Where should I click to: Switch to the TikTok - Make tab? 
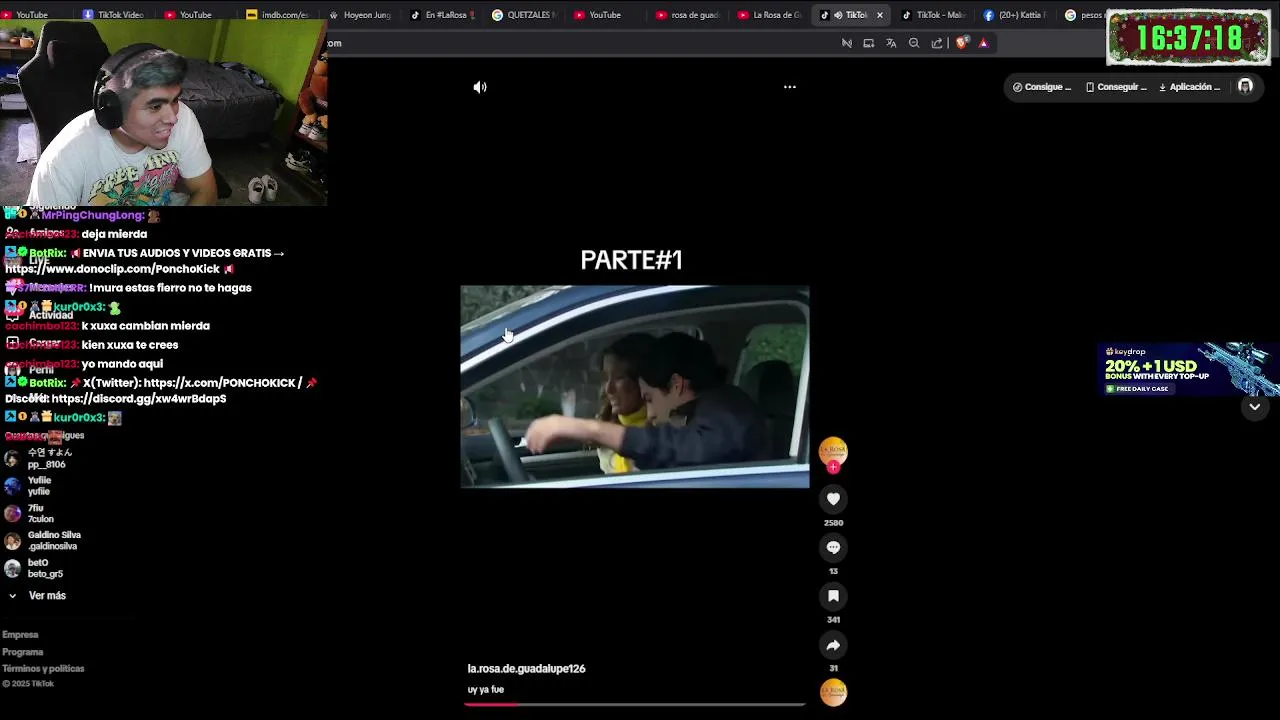tap(933, 15)
